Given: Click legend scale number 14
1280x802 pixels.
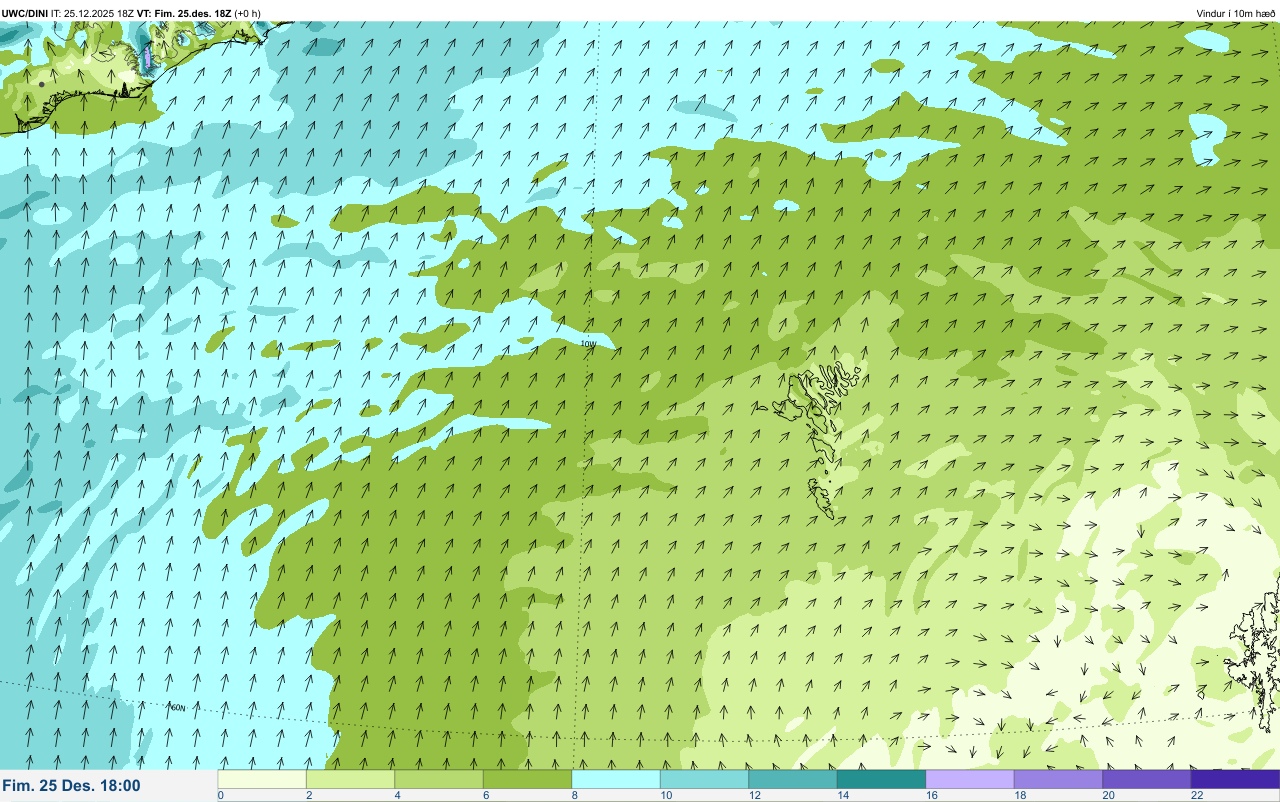Looking at the screenshot, I should coord(843,795).
